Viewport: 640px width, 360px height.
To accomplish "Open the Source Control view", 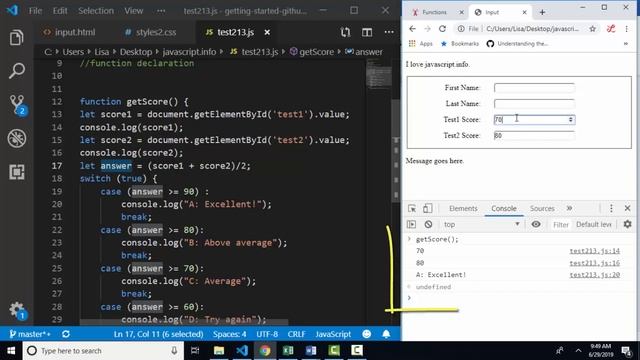I will click(x=17, y=104).
